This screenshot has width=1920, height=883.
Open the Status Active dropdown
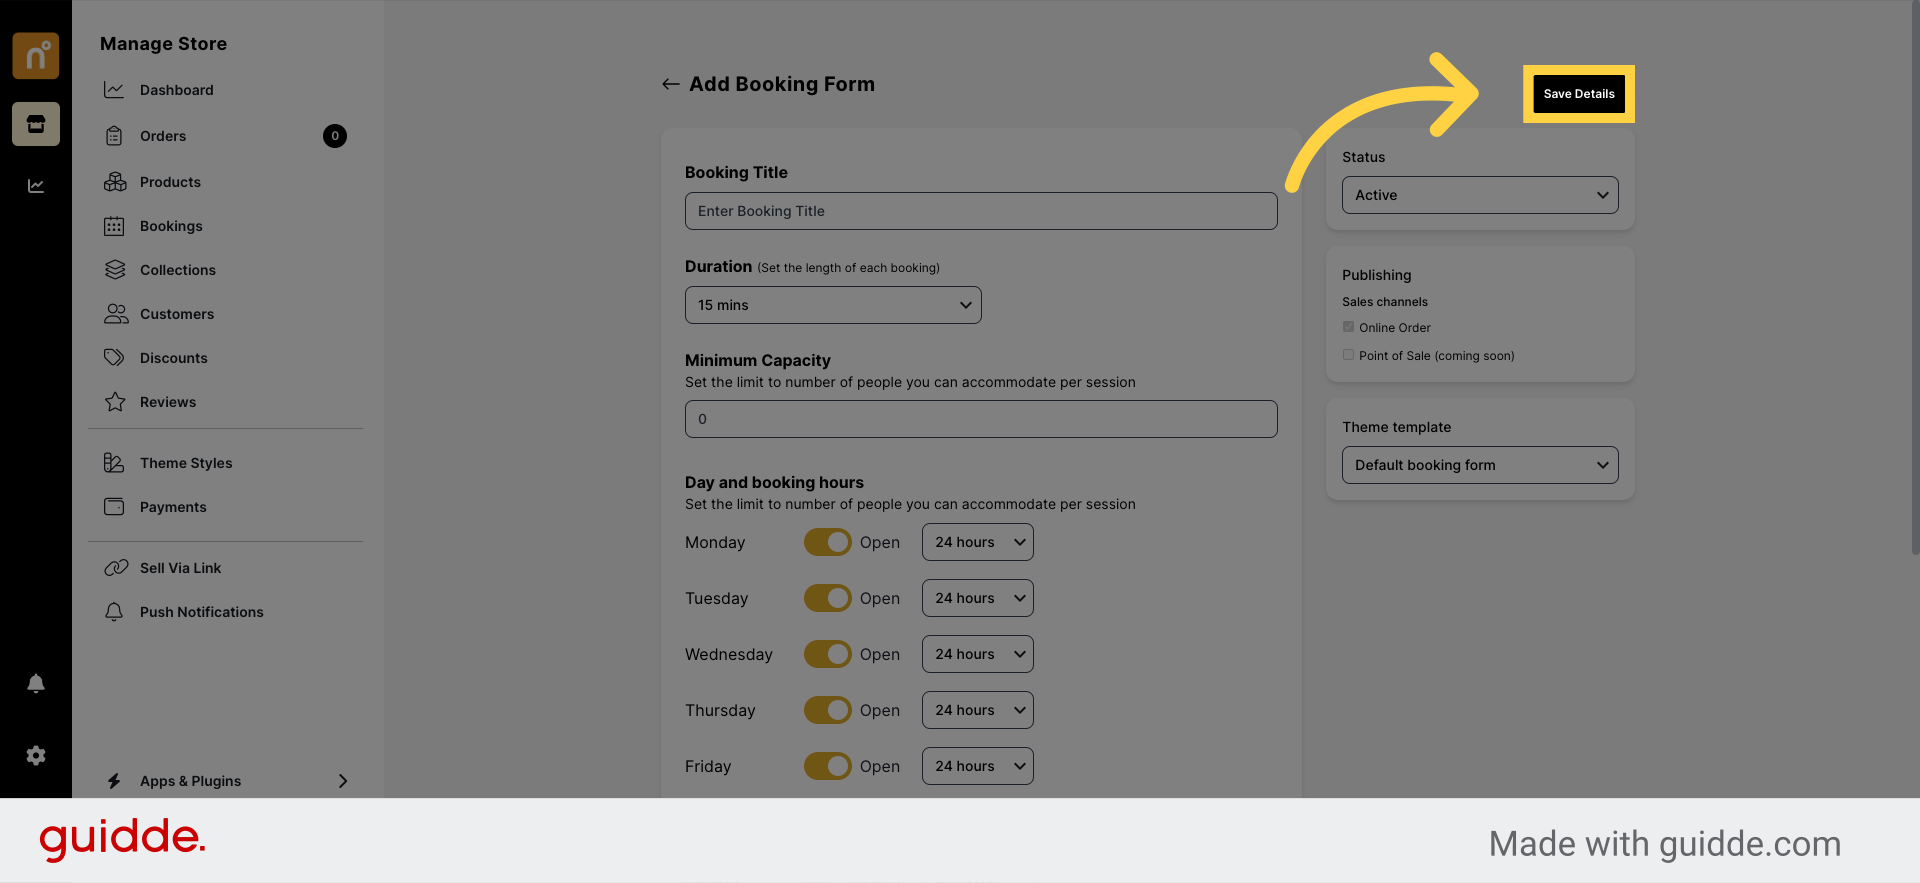tap(1480, 195)
